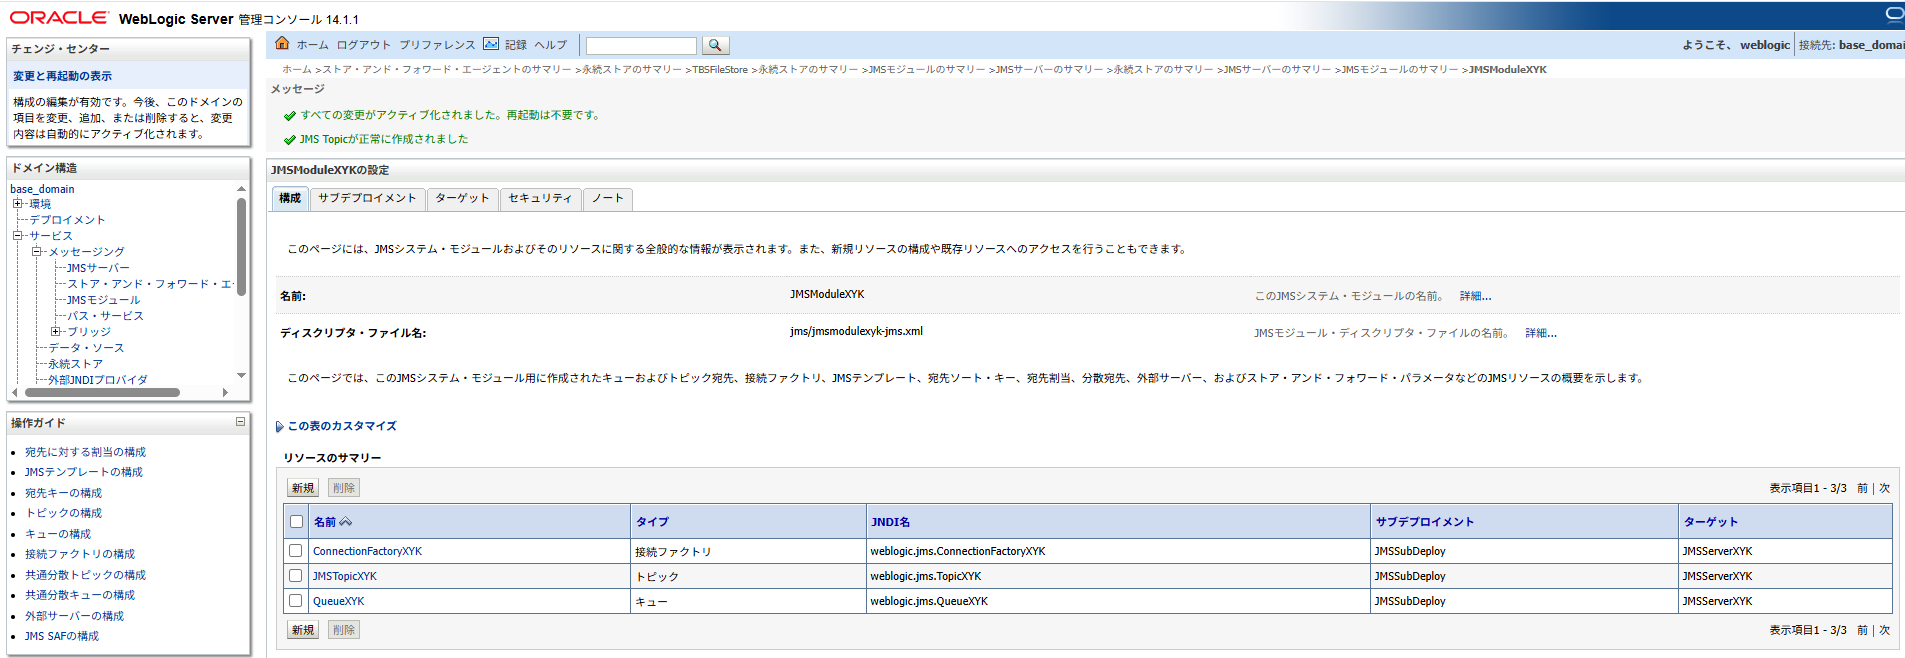1905x658 pixels.
Task: Open the QueueXYK resource link
Action: tap(338, 601)
